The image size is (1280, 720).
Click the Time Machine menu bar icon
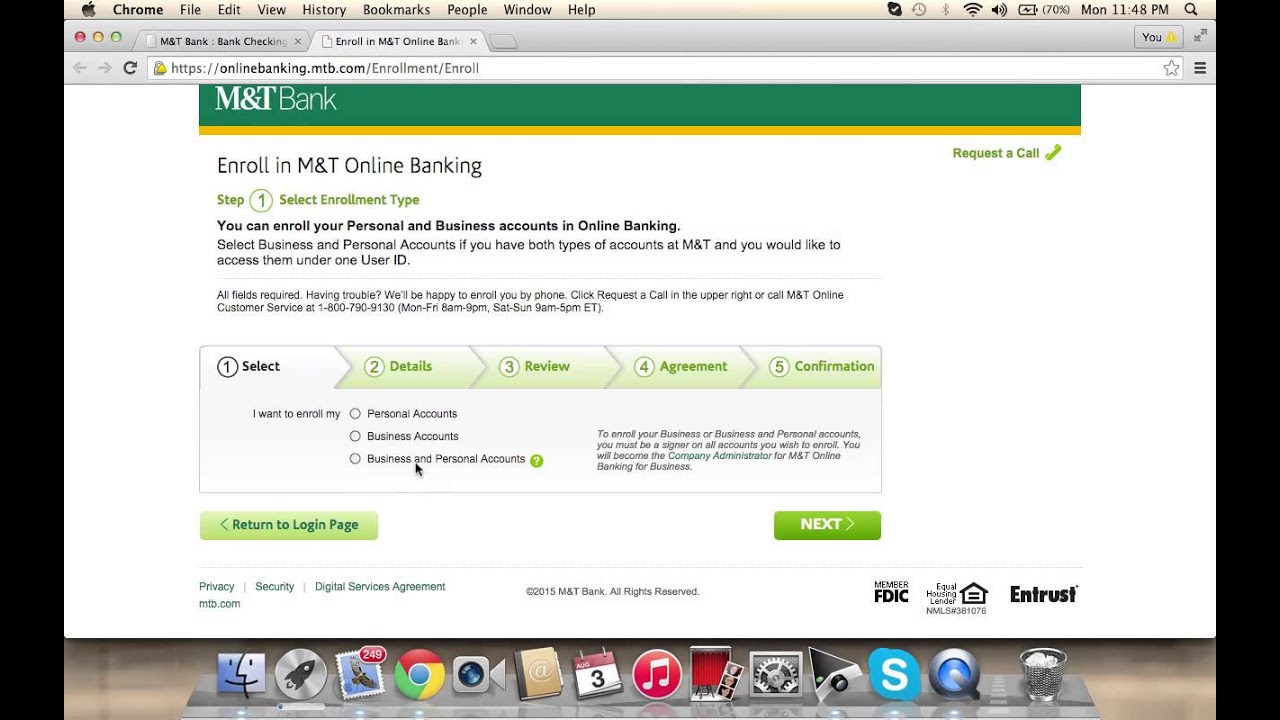tap(919, 9)
